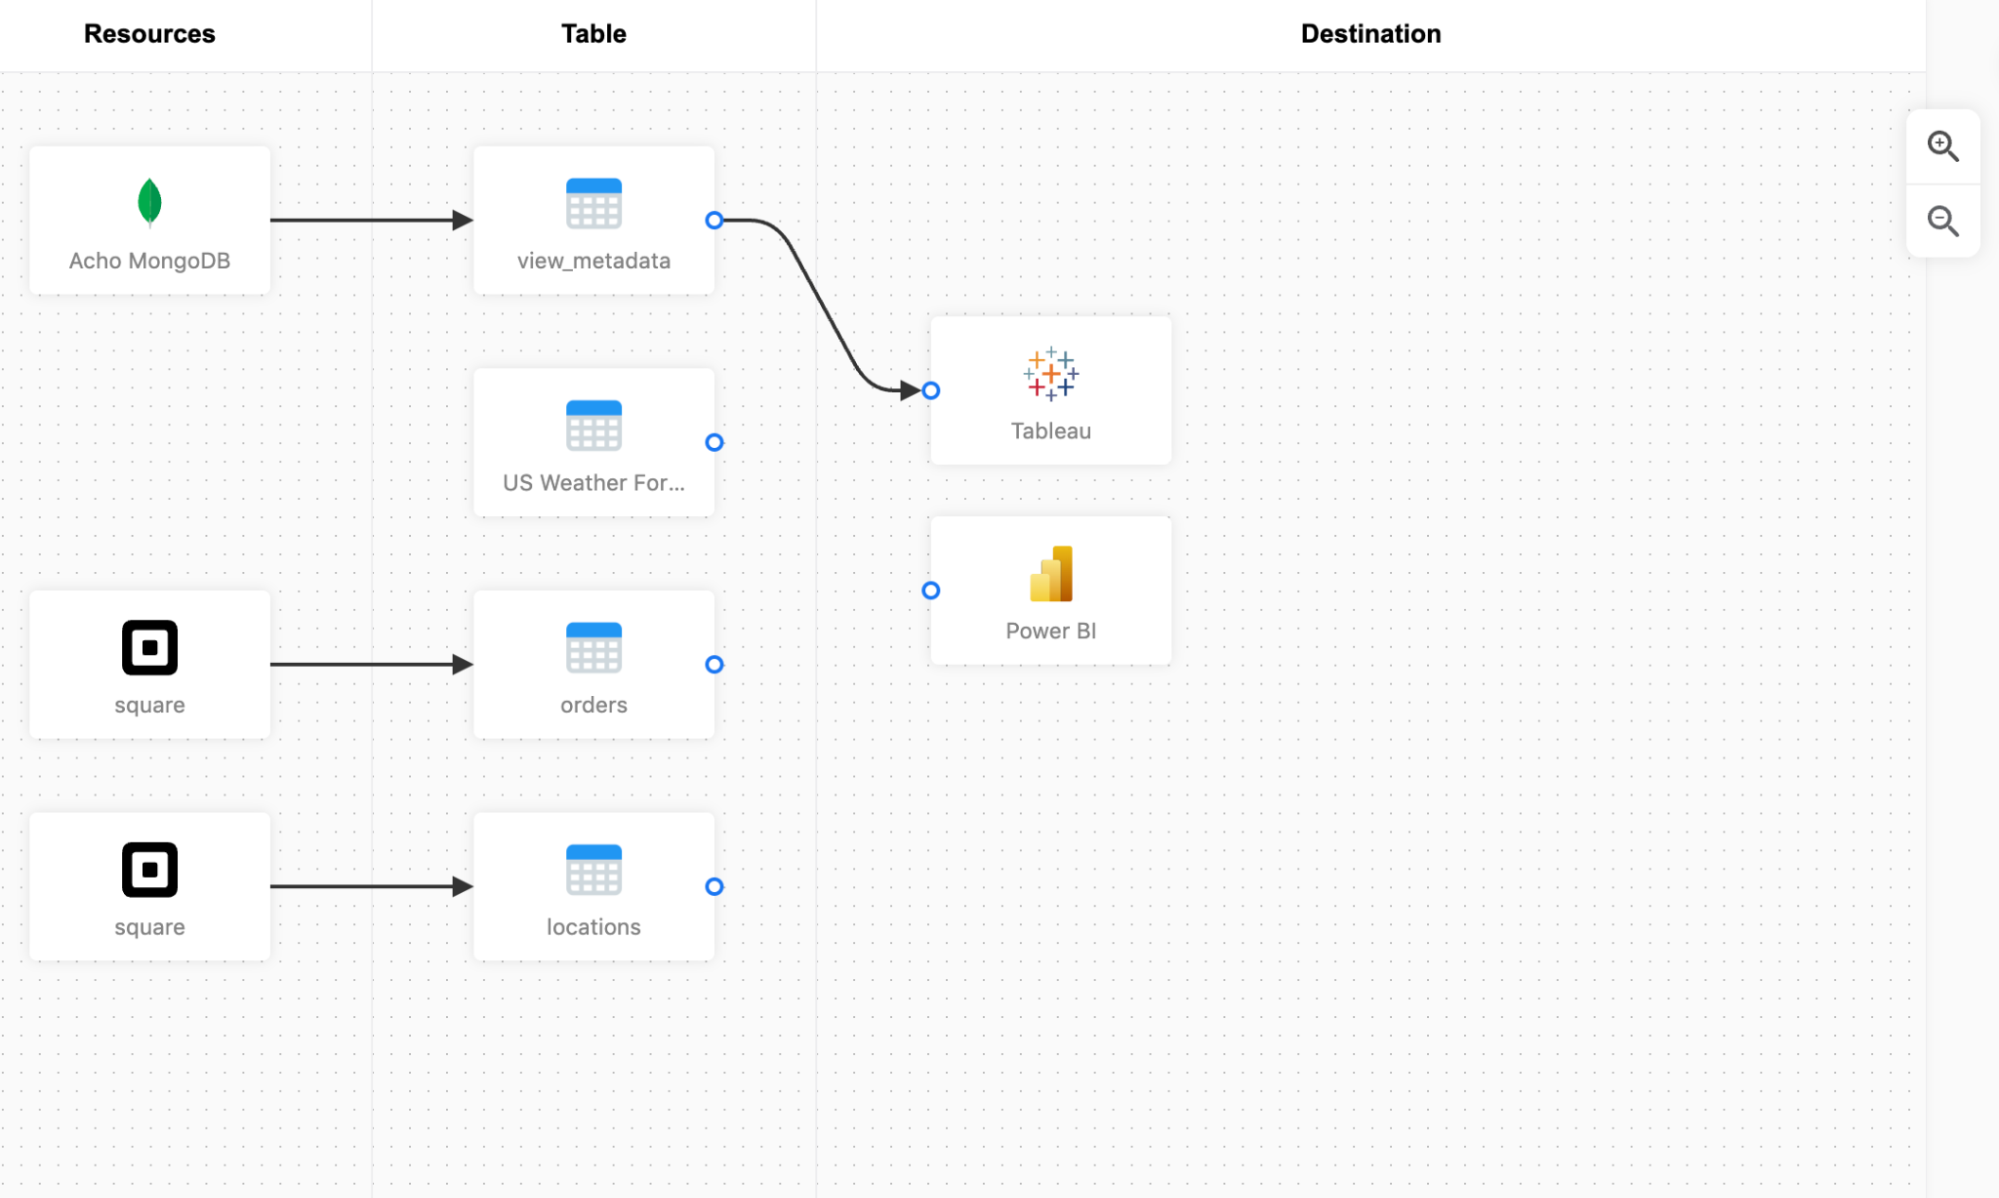
Task: Click the Table column header
Action: coord(593,34)
